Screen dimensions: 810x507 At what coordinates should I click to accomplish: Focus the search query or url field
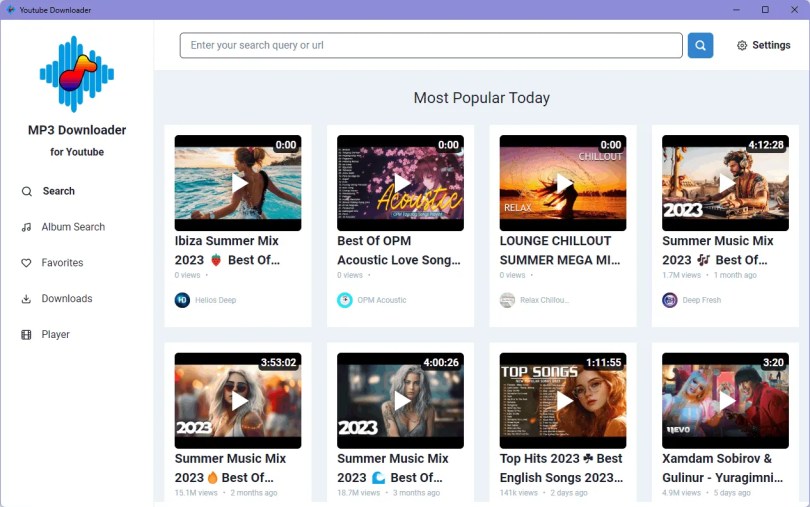click(x=431, y=45)
